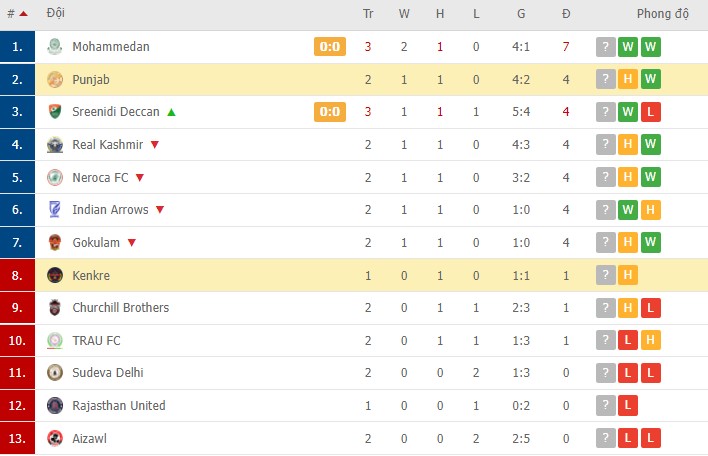The width and height of the screenshot is (708, 456).
Task: Click Kenkre's orange H form badge
Action: (x=628, y=275)
